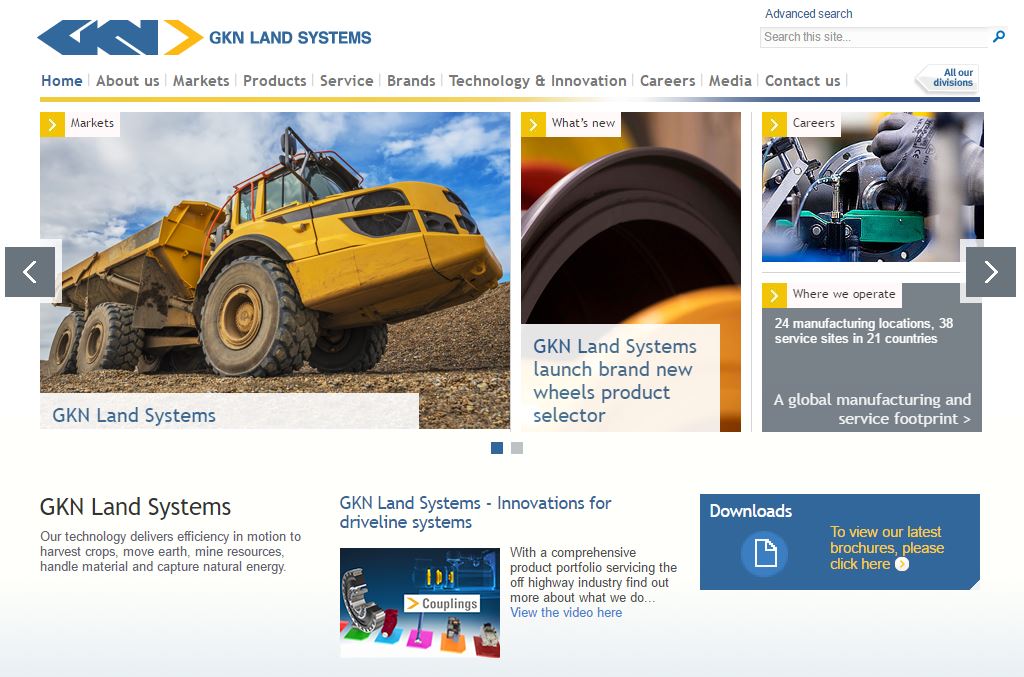
Task: Click the Search this site field
Action: (x=872, y=37)
